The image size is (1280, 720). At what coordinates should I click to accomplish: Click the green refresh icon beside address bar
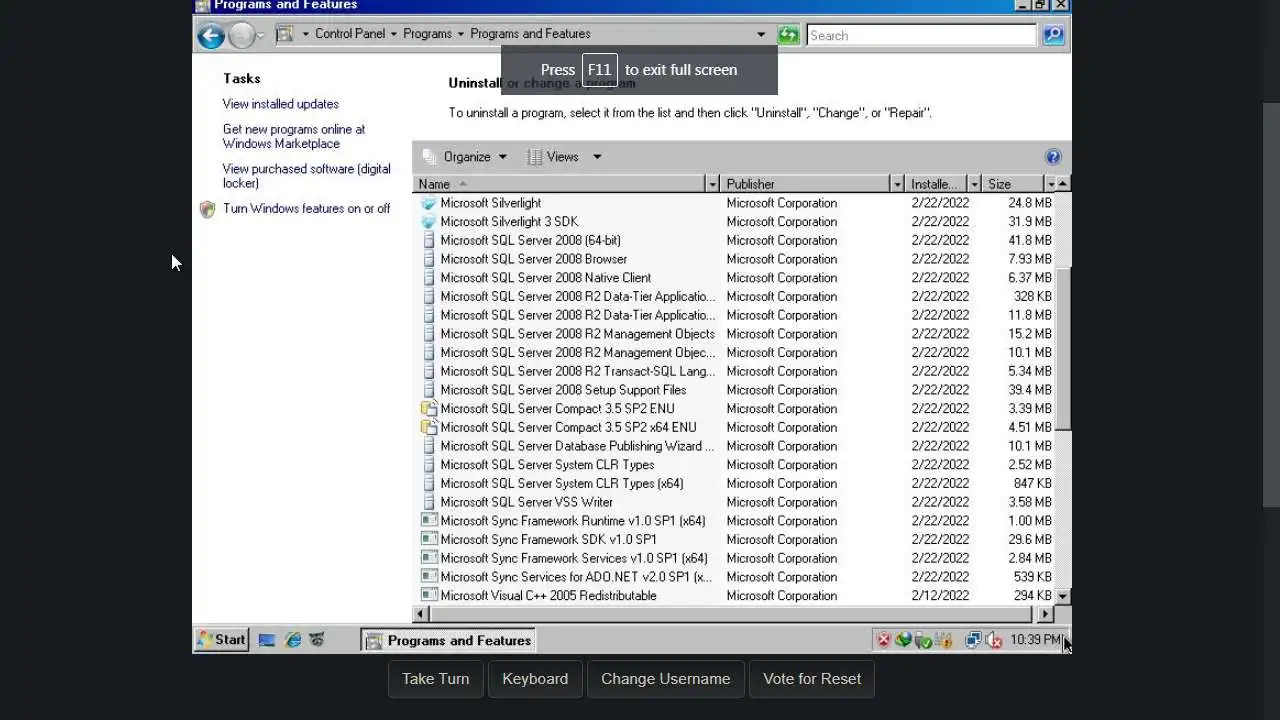pyautogui.click(x=788, y=35)
